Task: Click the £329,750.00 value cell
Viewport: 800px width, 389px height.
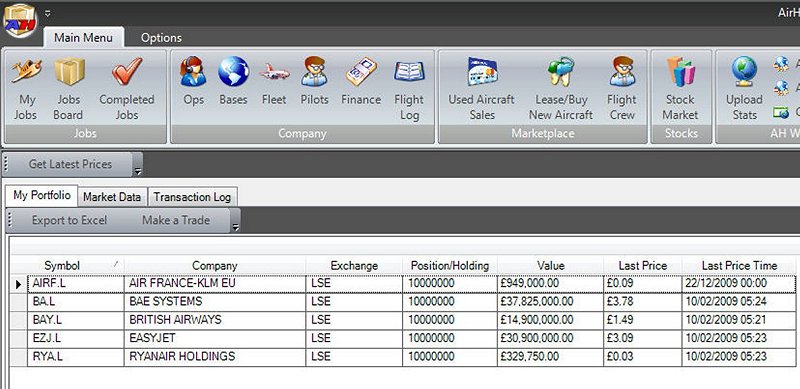Action: pyautogui.click(x=551, y=357)
